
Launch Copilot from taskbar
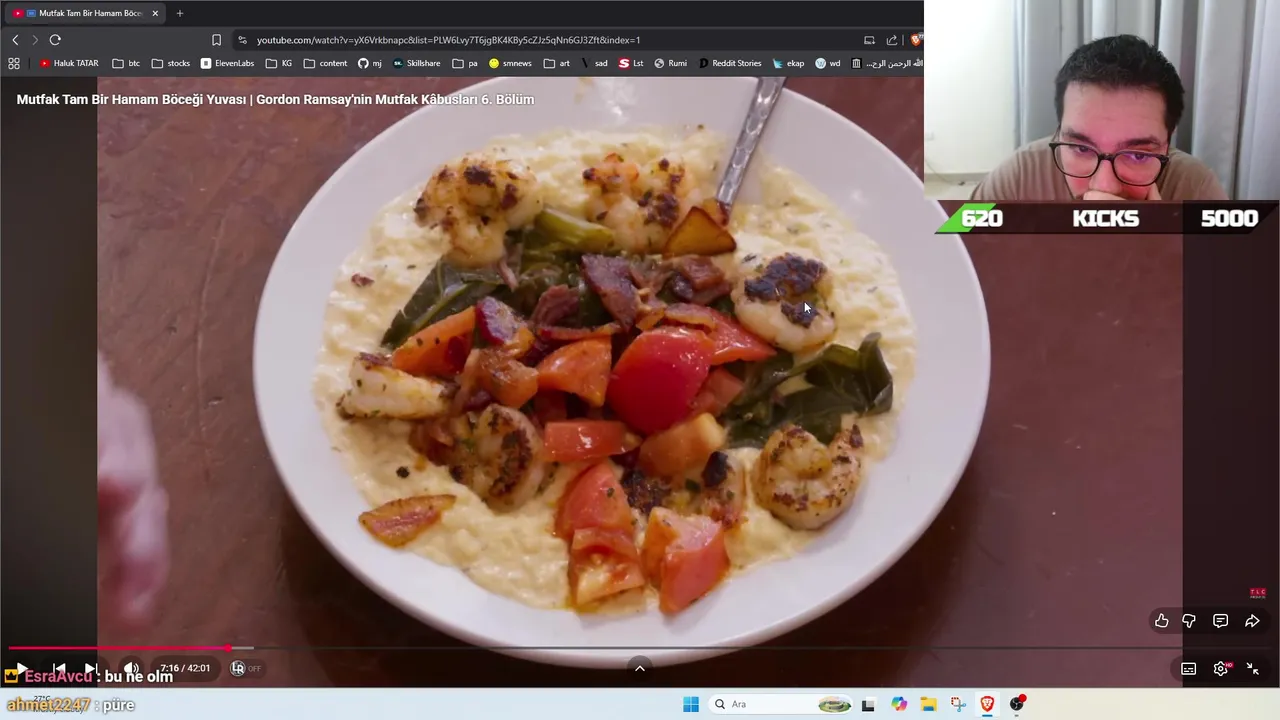click(899, 704)
